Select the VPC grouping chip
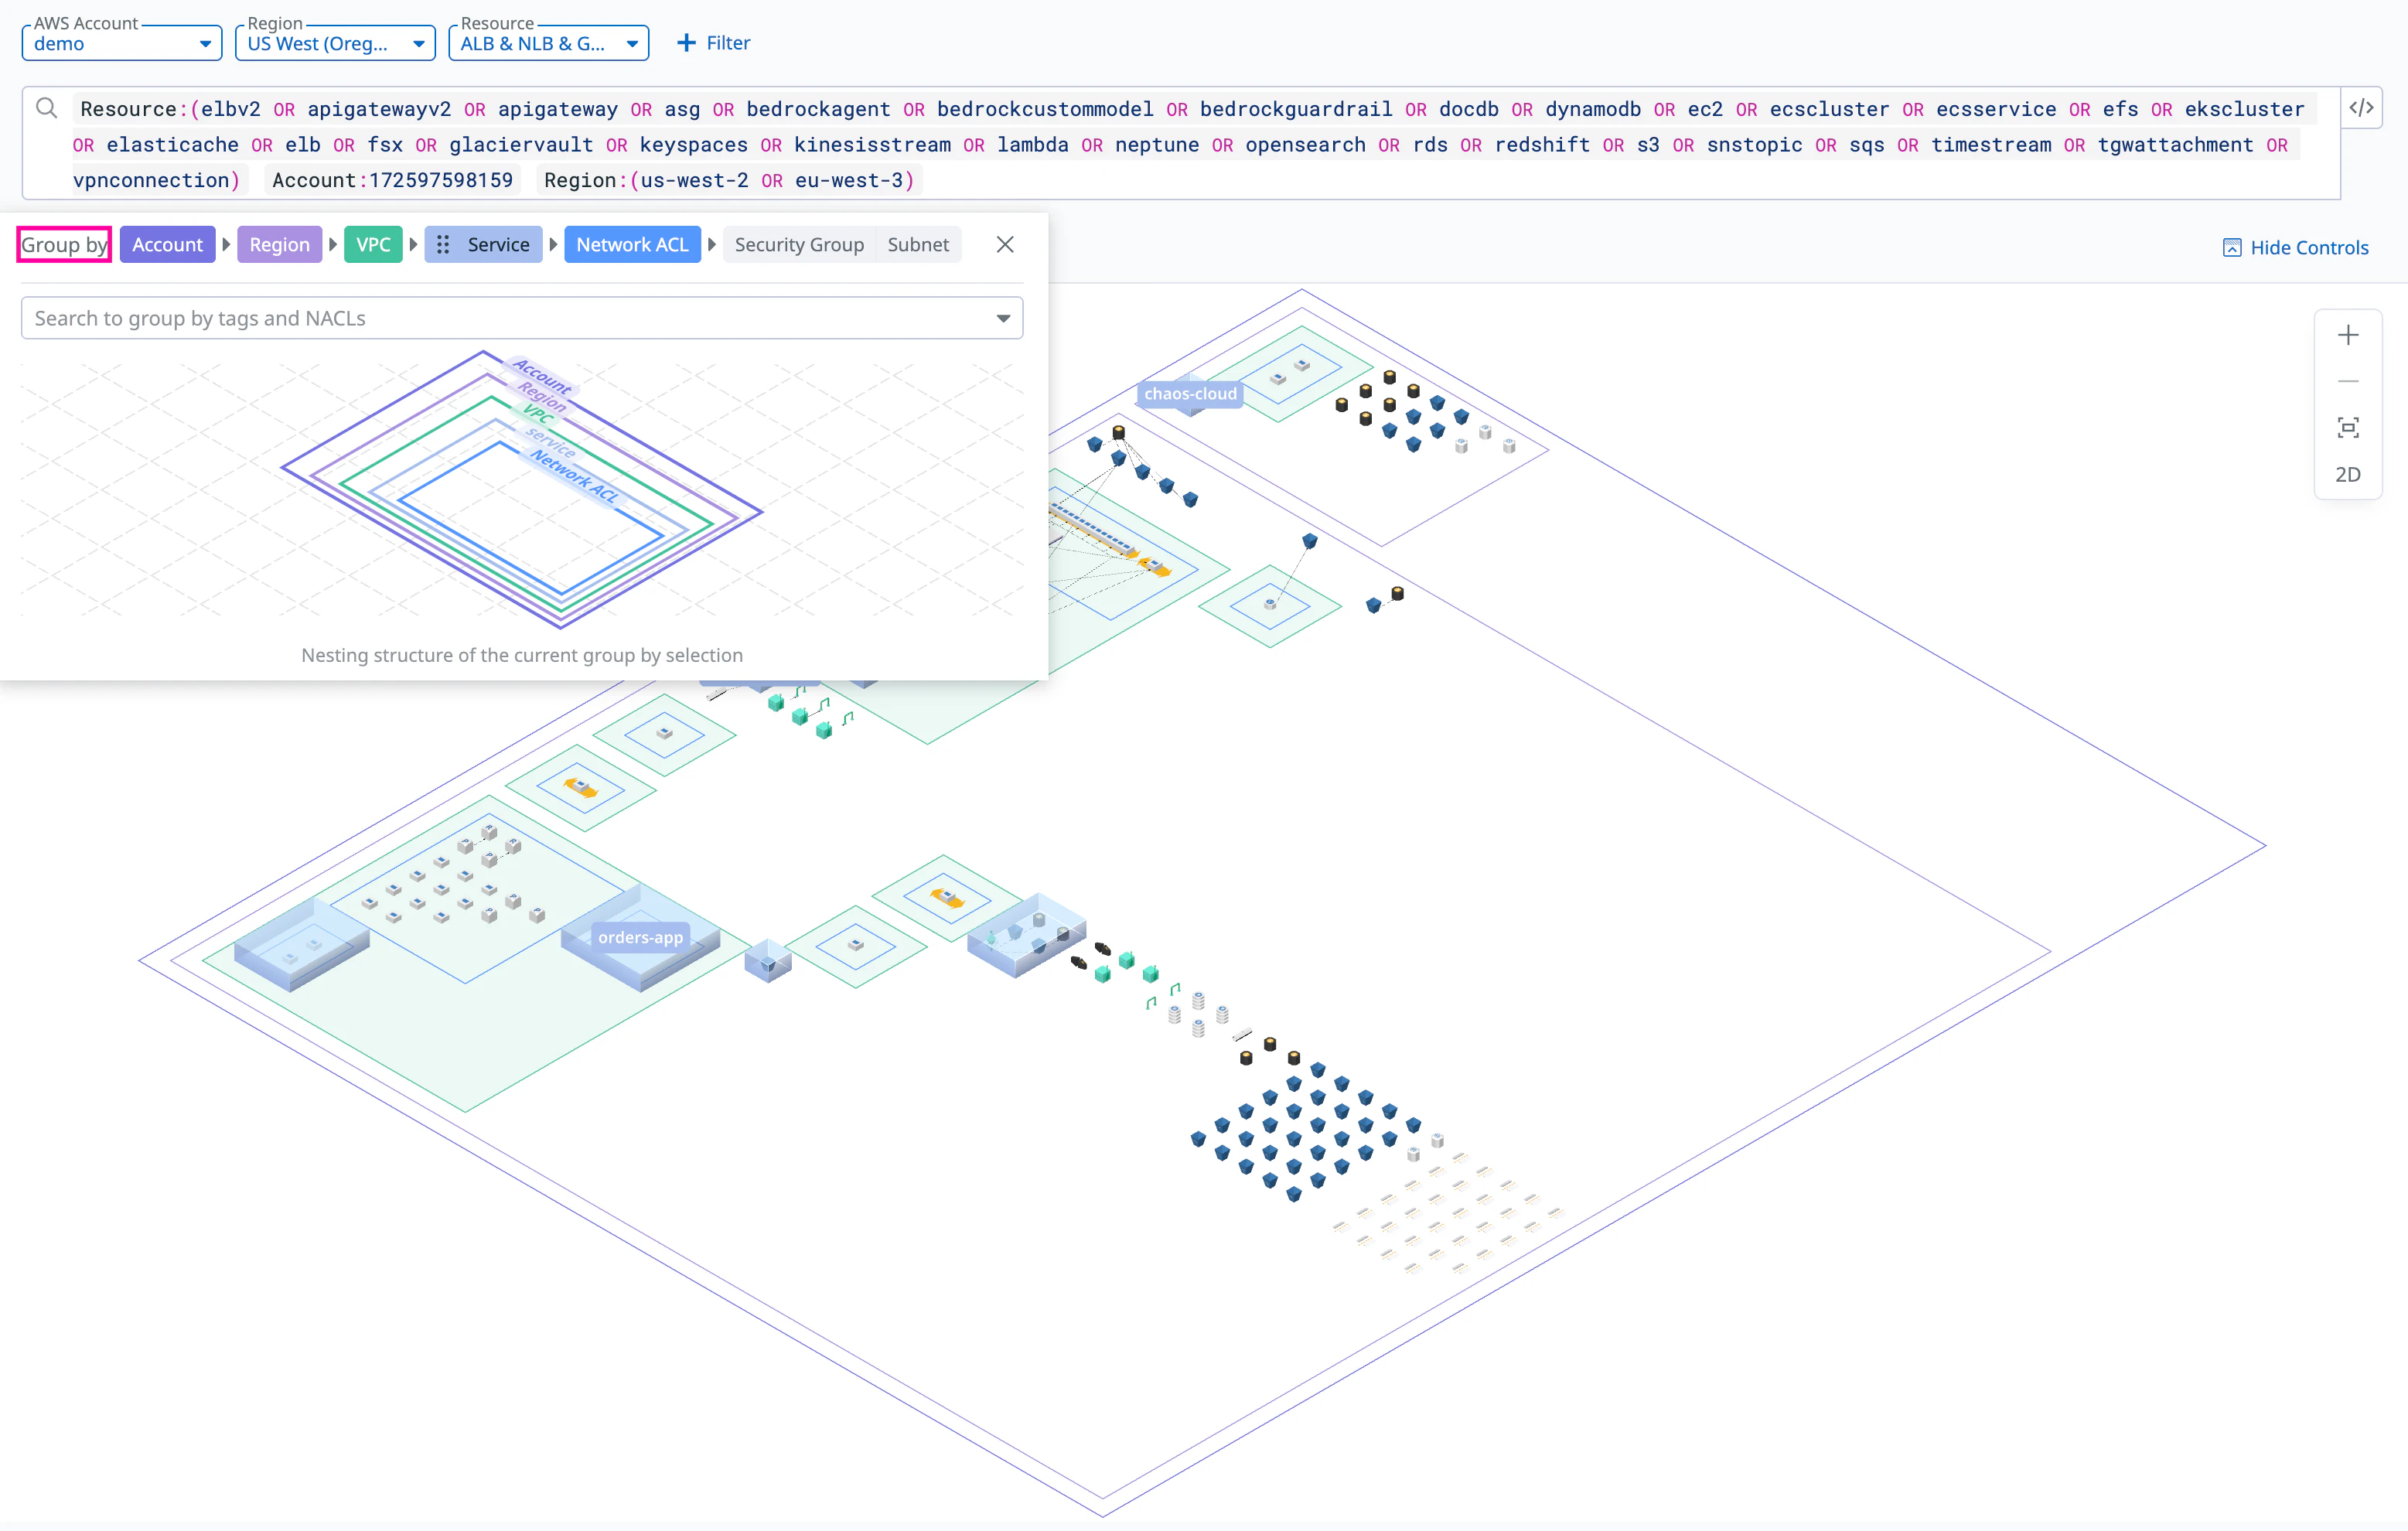This screenshot has height=1531, width=2408. (x=373, y=245)
